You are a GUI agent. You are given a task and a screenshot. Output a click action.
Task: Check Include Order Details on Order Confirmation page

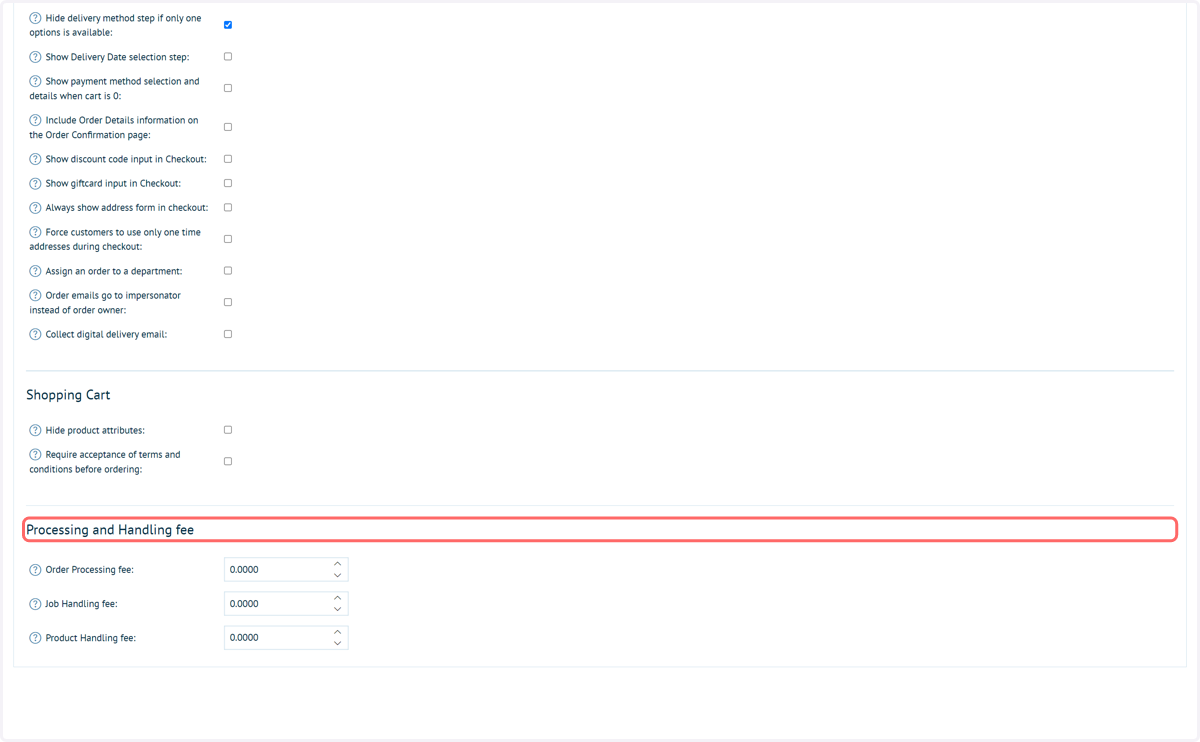tap(228, 127)
